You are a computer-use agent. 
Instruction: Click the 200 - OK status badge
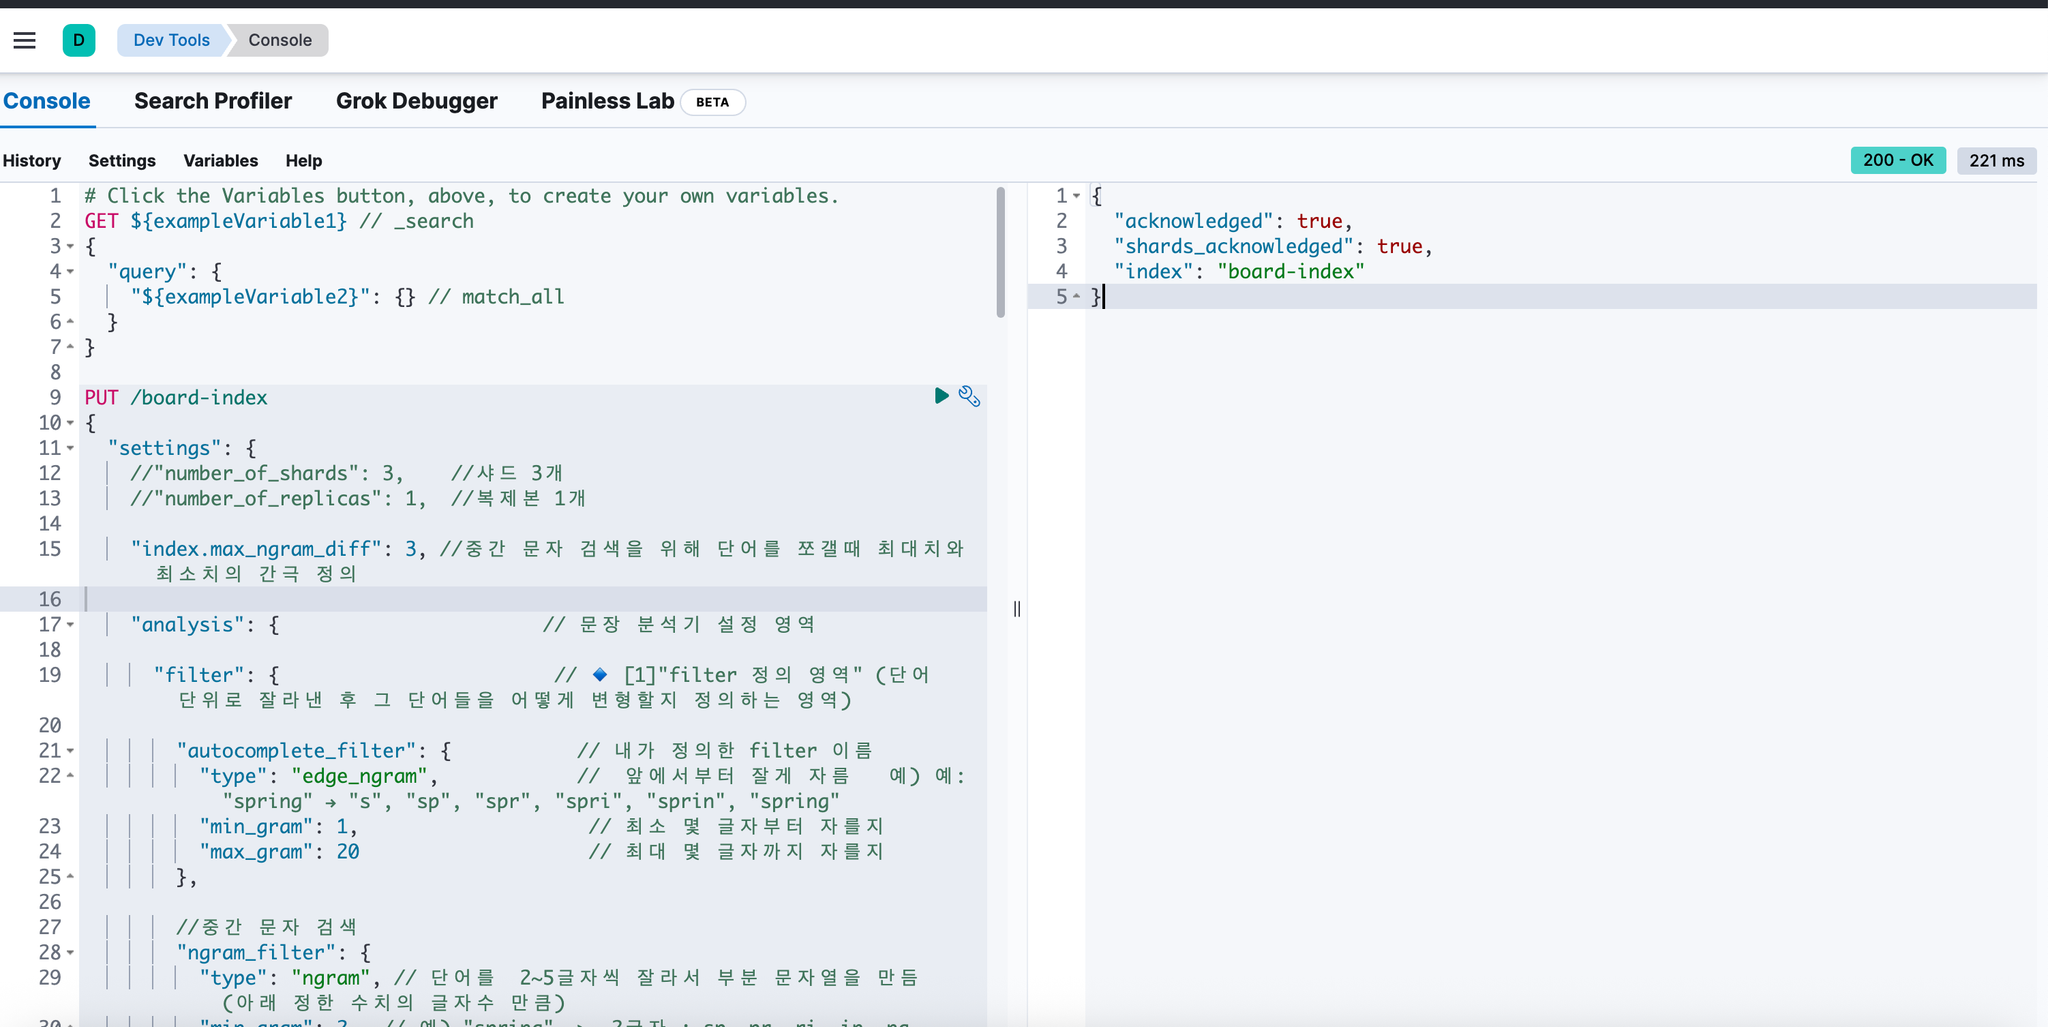(x=1898, y=160)
